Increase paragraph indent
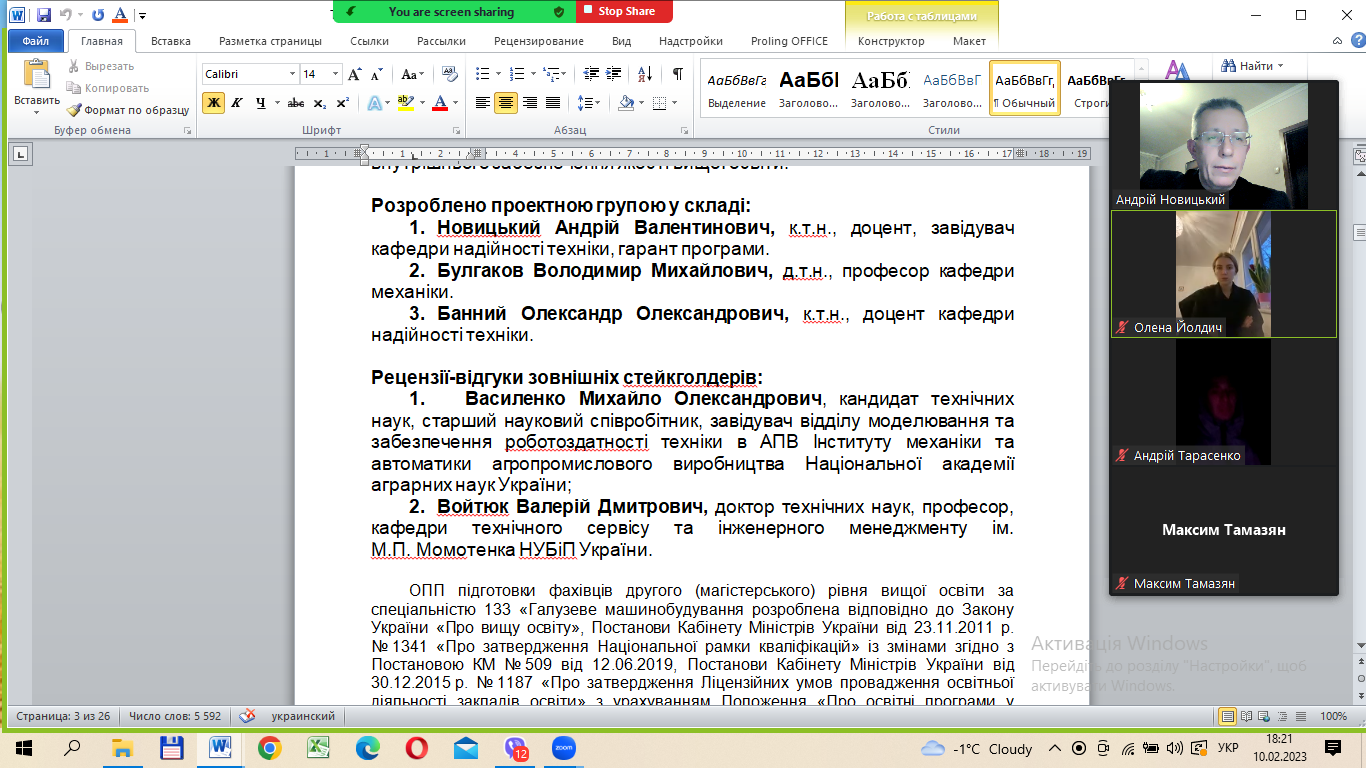Screen dimensions: 1366x768 click(x=614, y=74)
